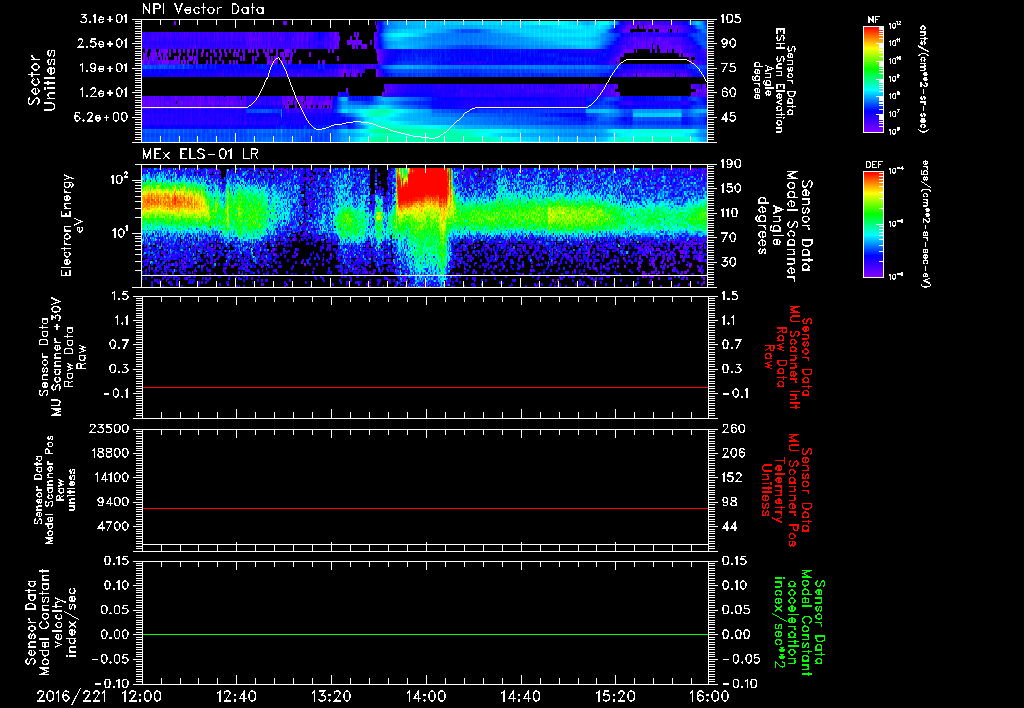Select the 'MU Scanner +30V Raw Data' axis title
Image resolution: width=1024 pixels, height=708 pixels.
pyautogui.click(x=63, y=358)
